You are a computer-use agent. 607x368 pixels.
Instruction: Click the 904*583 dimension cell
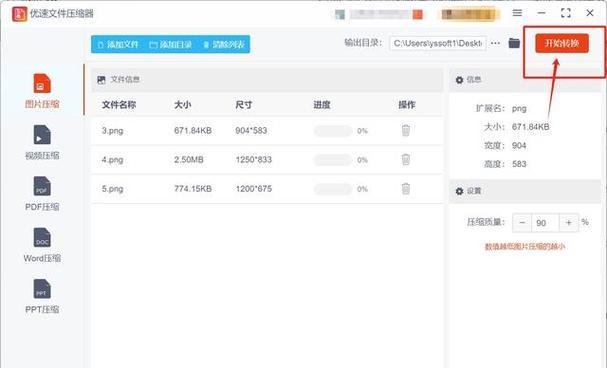251,130
